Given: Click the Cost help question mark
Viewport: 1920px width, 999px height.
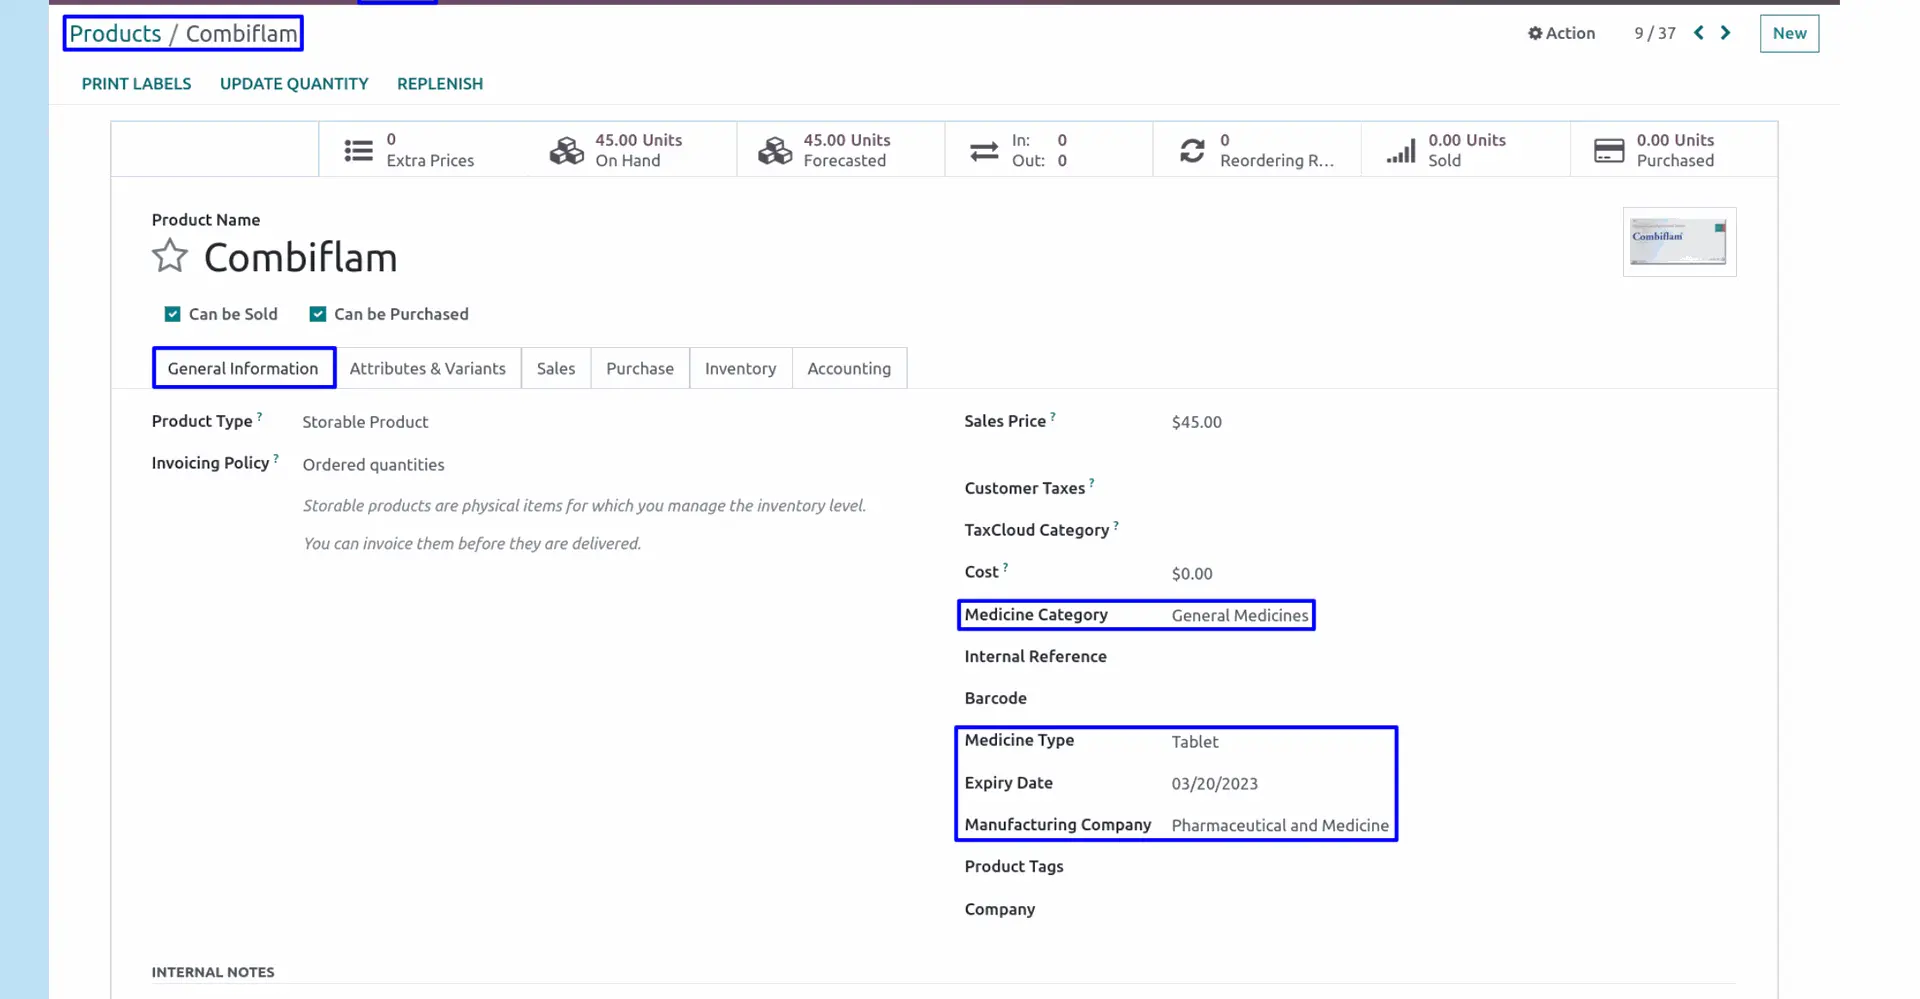Looking at the screenshot, I should (1006, 567).
